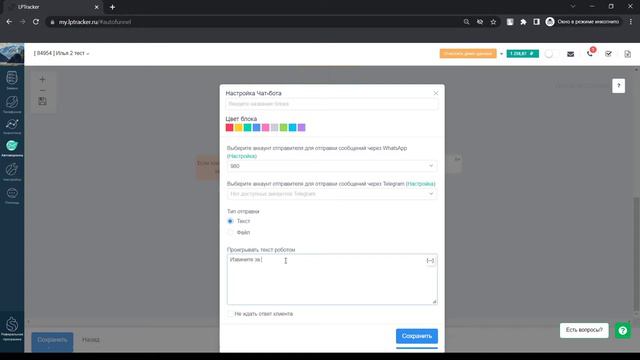The height and width of the screenshot is (360, 640).
Task: Open a new browser tab
Action: (112, 7)
